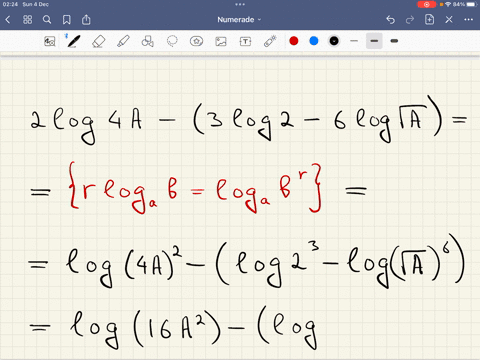480x360 pixels.
Task: Open the more options ellipsis menu
Action: pyautogui.click(x=468, y=20)
